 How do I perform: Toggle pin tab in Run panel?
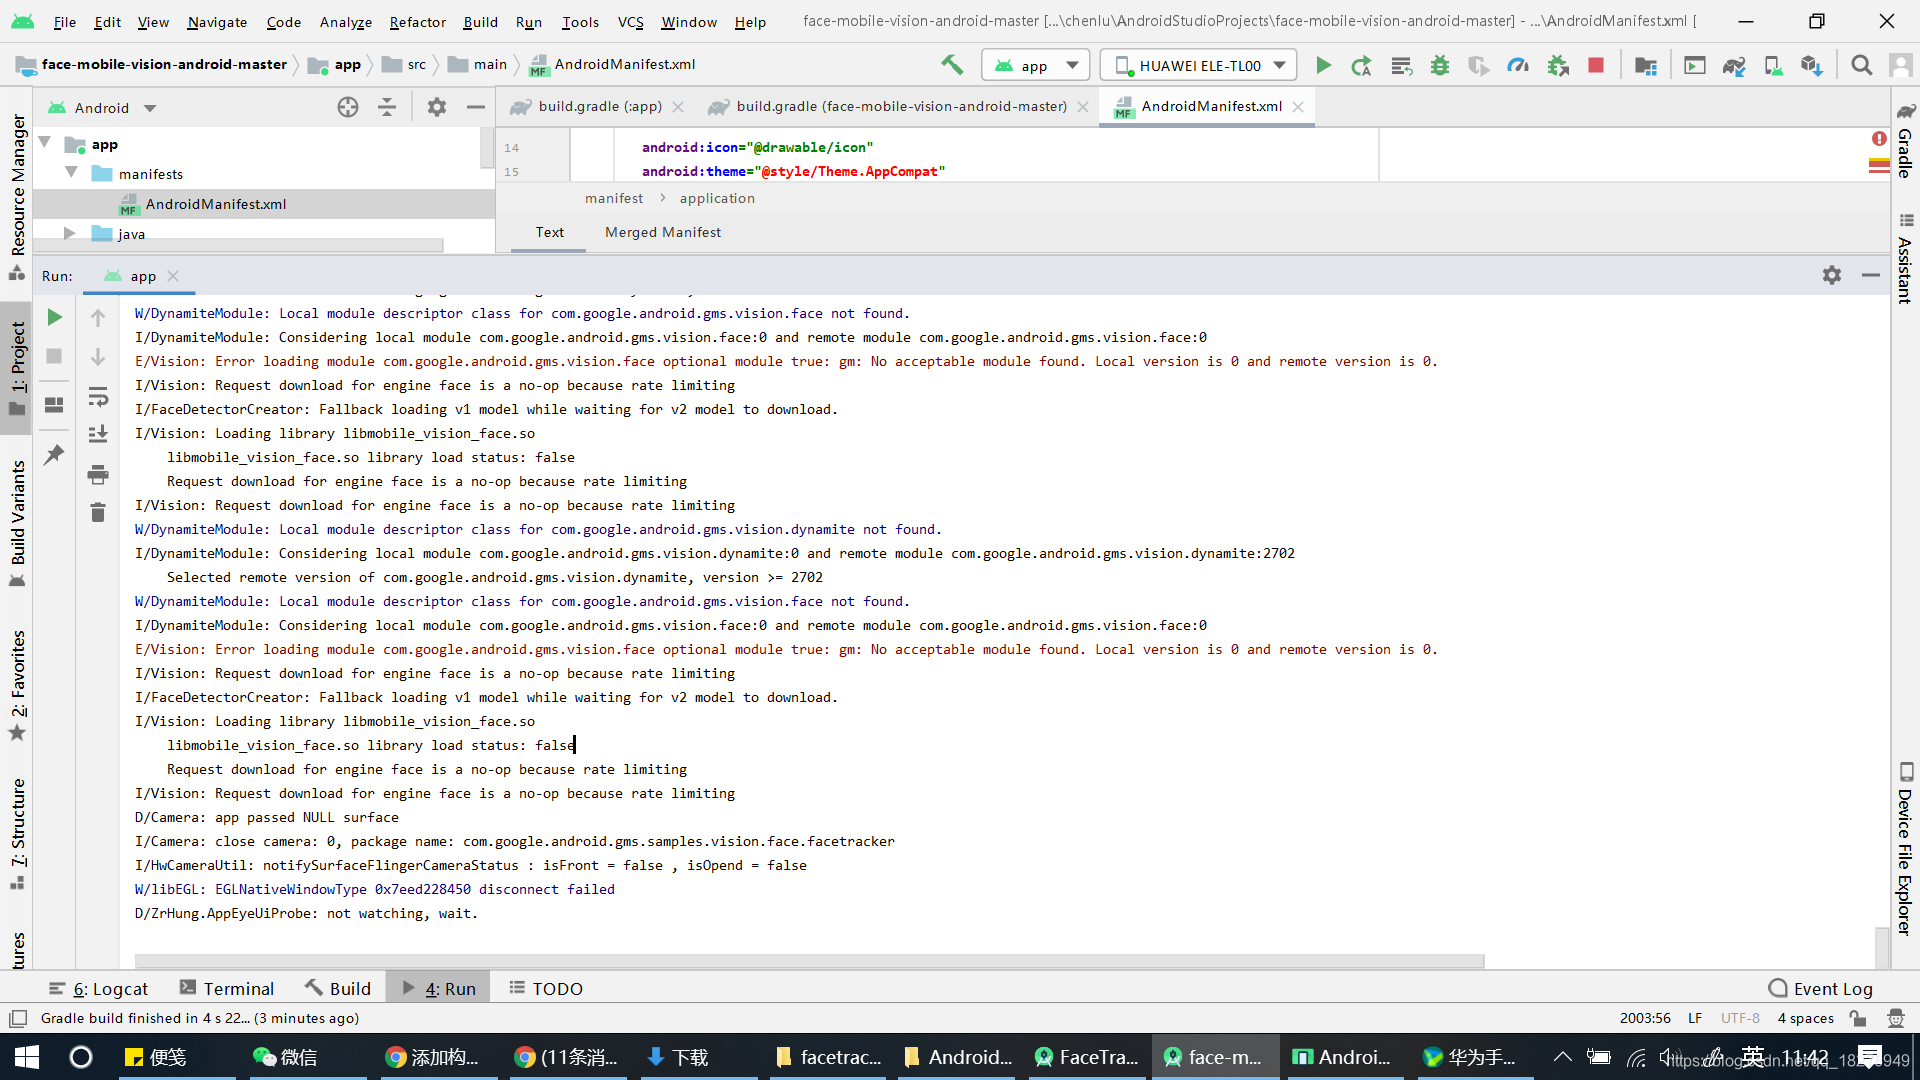[54, 455]
